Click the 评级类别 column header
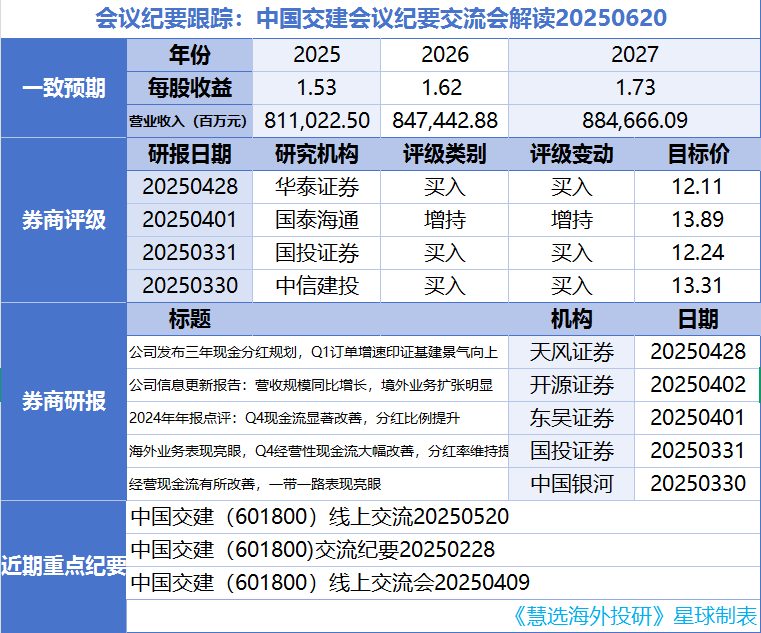The height and width of the screenshot is (633, 761). pos(444,154)
